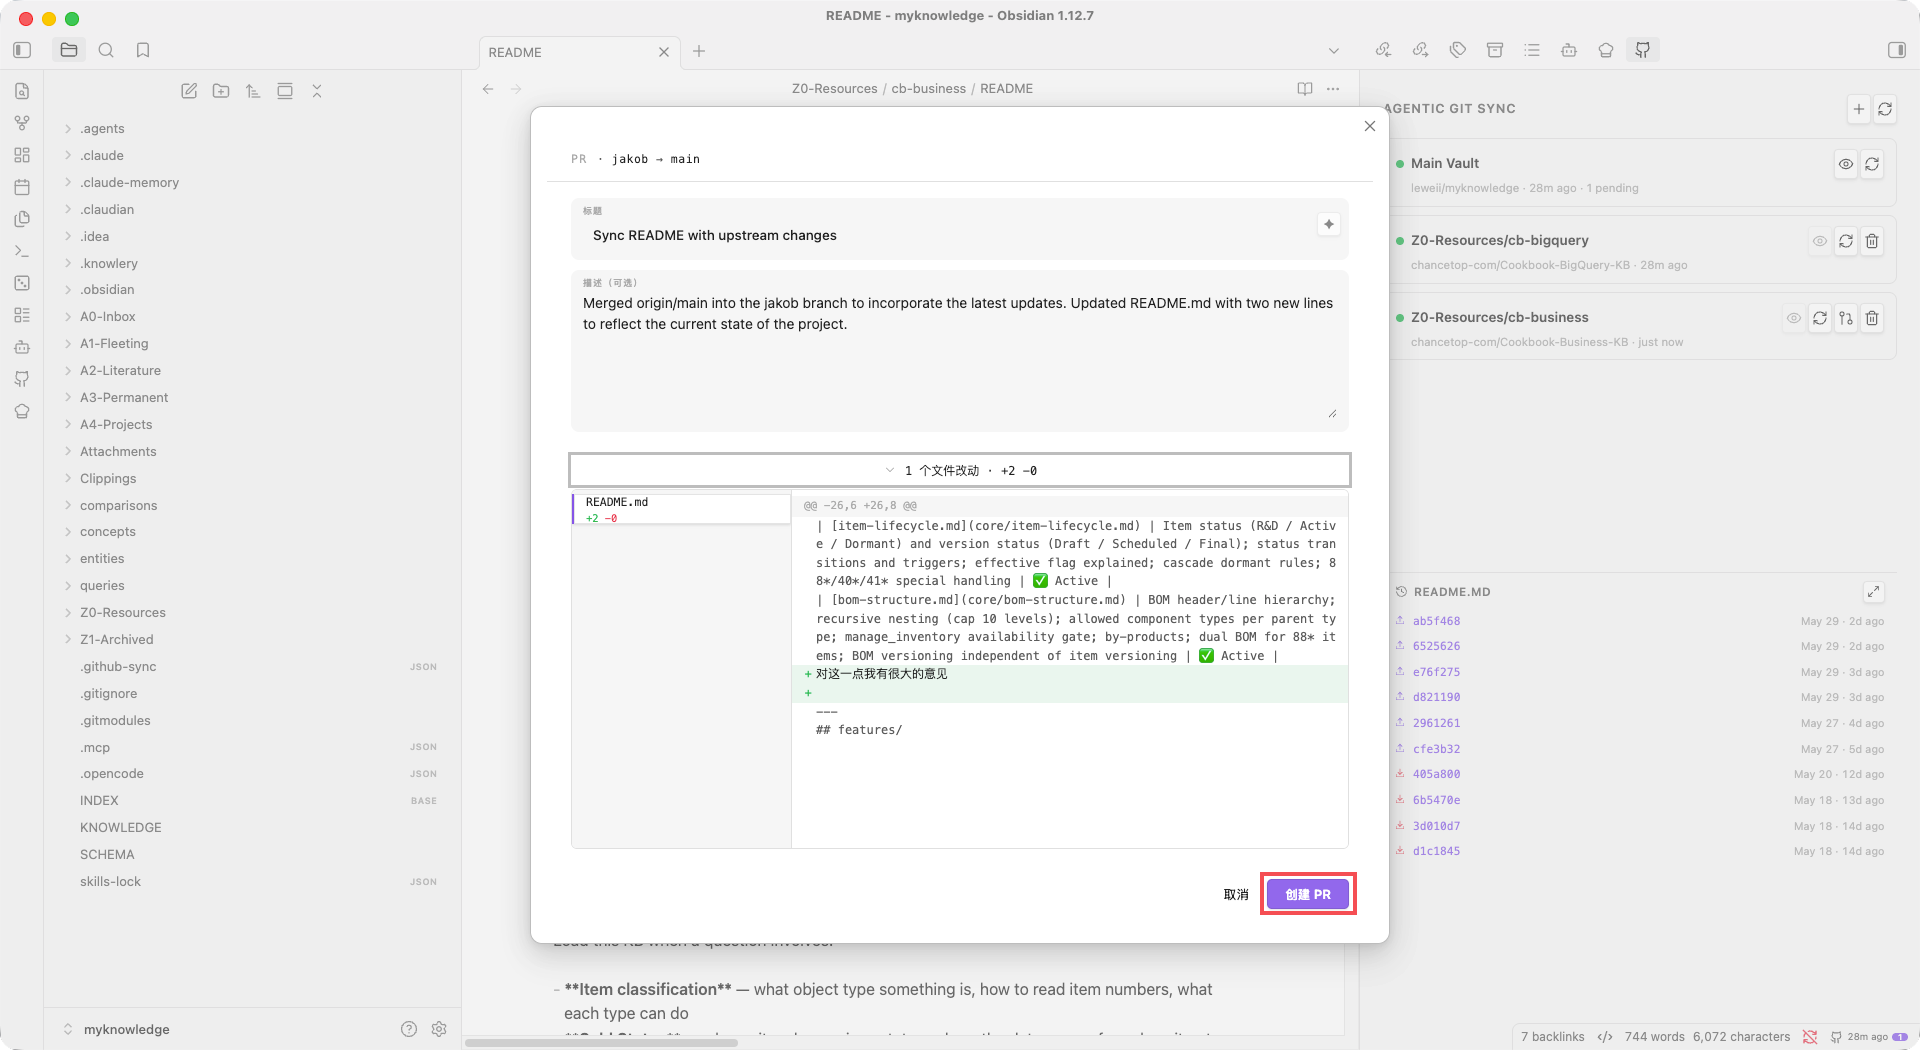This screenshot has width=1920, height=1050.
Task: Toggle the right sidebar icon
Action: [1897, 50]
